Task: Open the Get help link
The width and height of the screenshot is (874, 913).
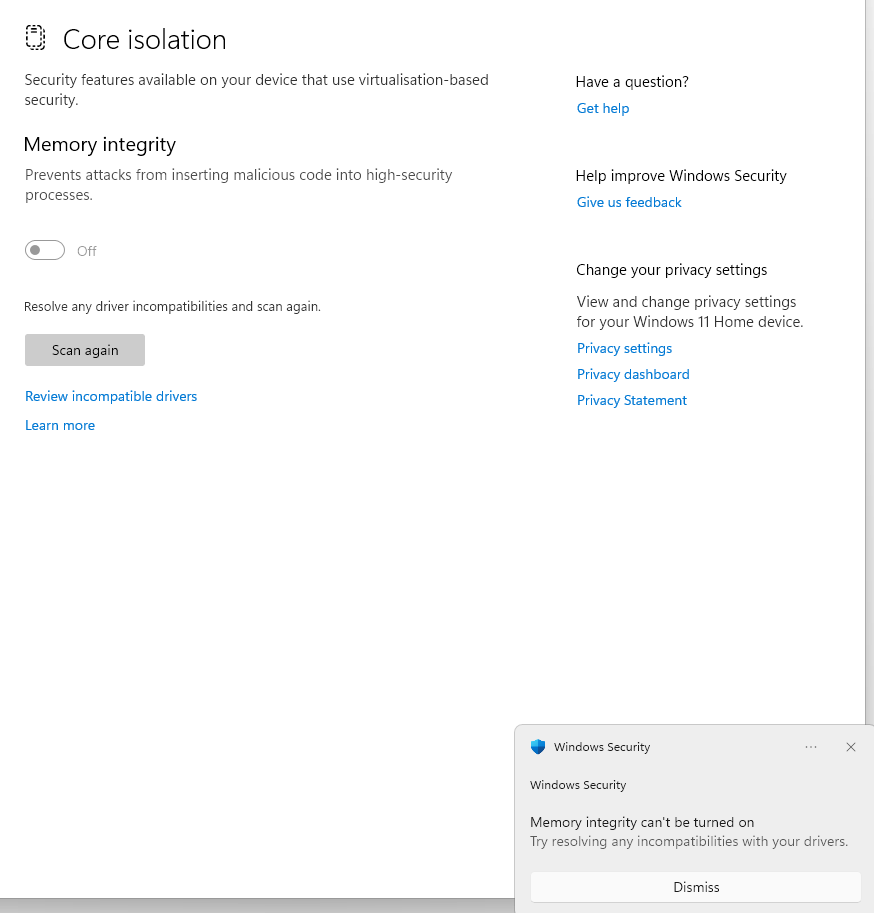Action: pyautogui.click(x=603, y=108)
